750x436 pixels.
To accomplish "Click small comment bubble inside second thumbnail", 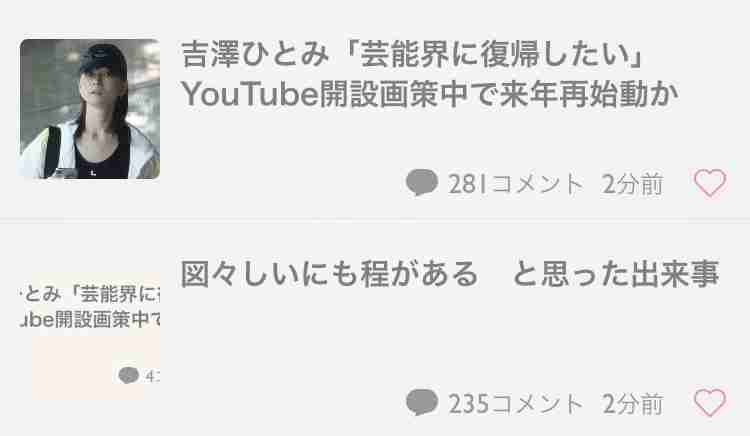I will point(128,375).
